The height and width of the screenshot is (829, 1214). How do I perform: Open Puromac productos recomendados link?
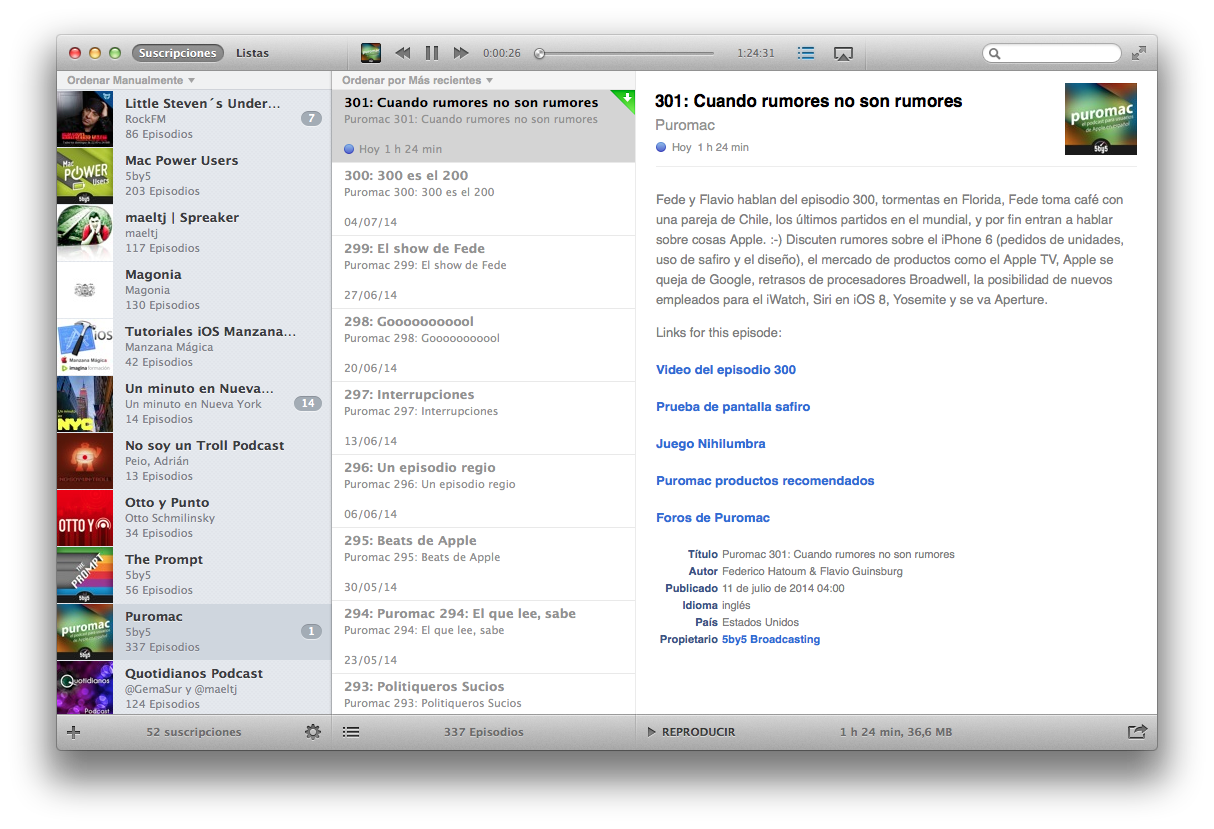coord(765,481)
